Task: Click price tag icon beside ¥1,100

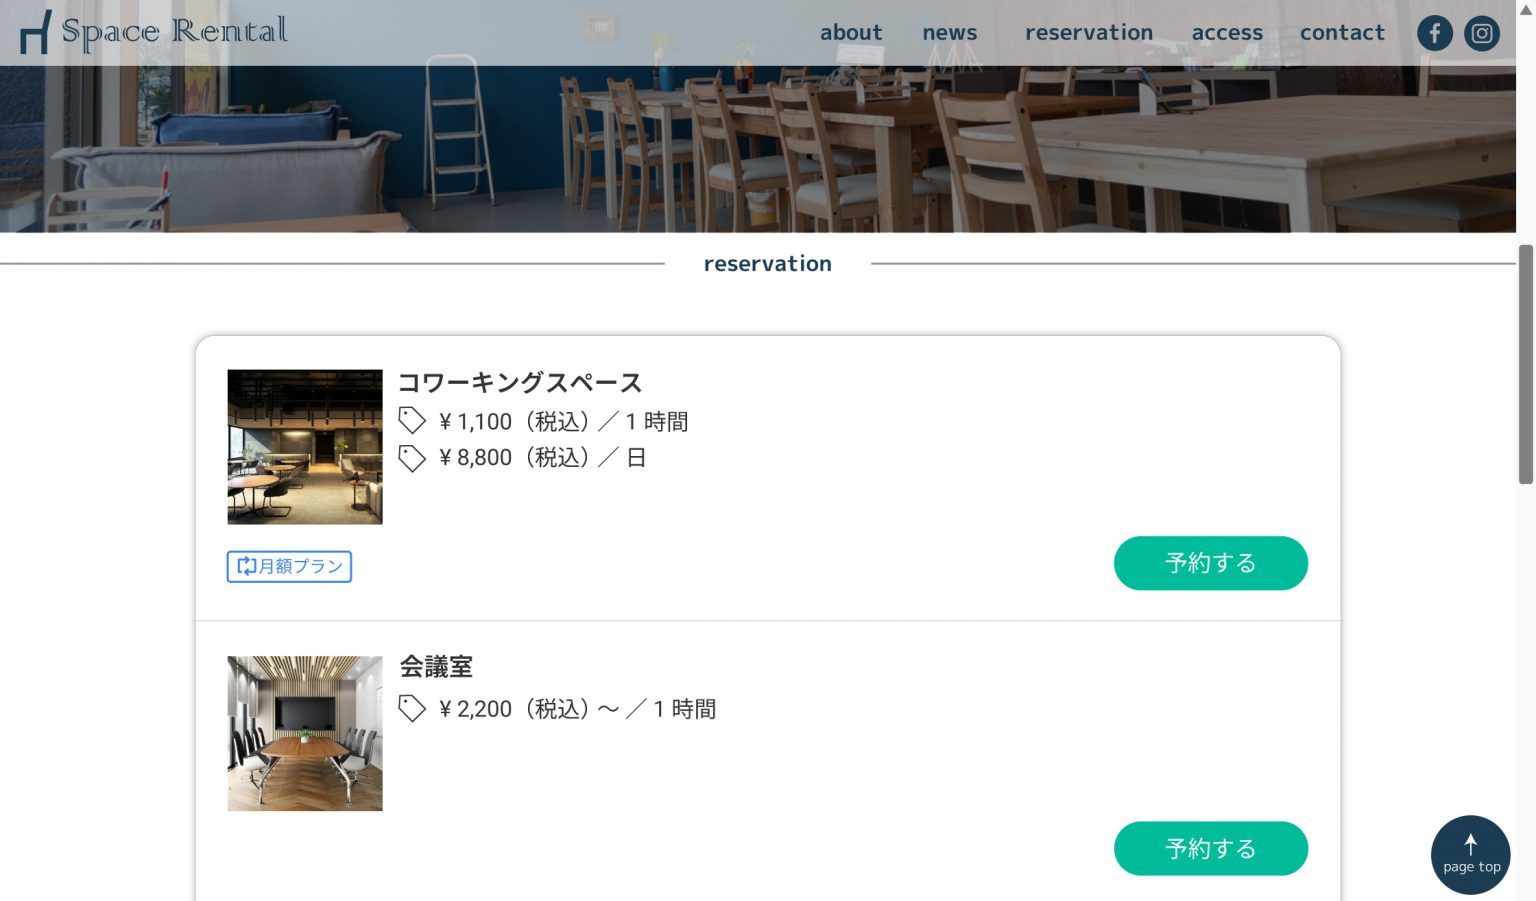Action: click(412, 421)
